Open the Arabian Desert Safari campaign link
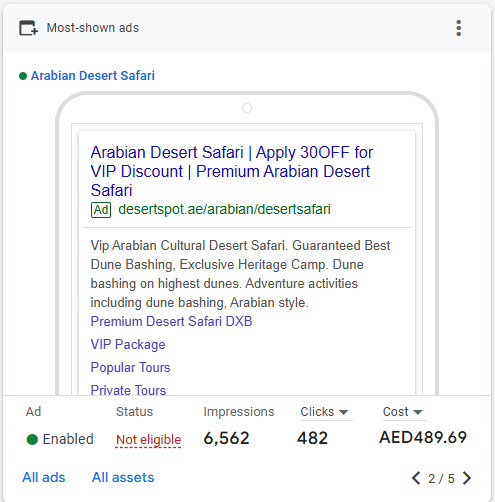The width and height of the screenshot is (495, 502). coord(93,76)
